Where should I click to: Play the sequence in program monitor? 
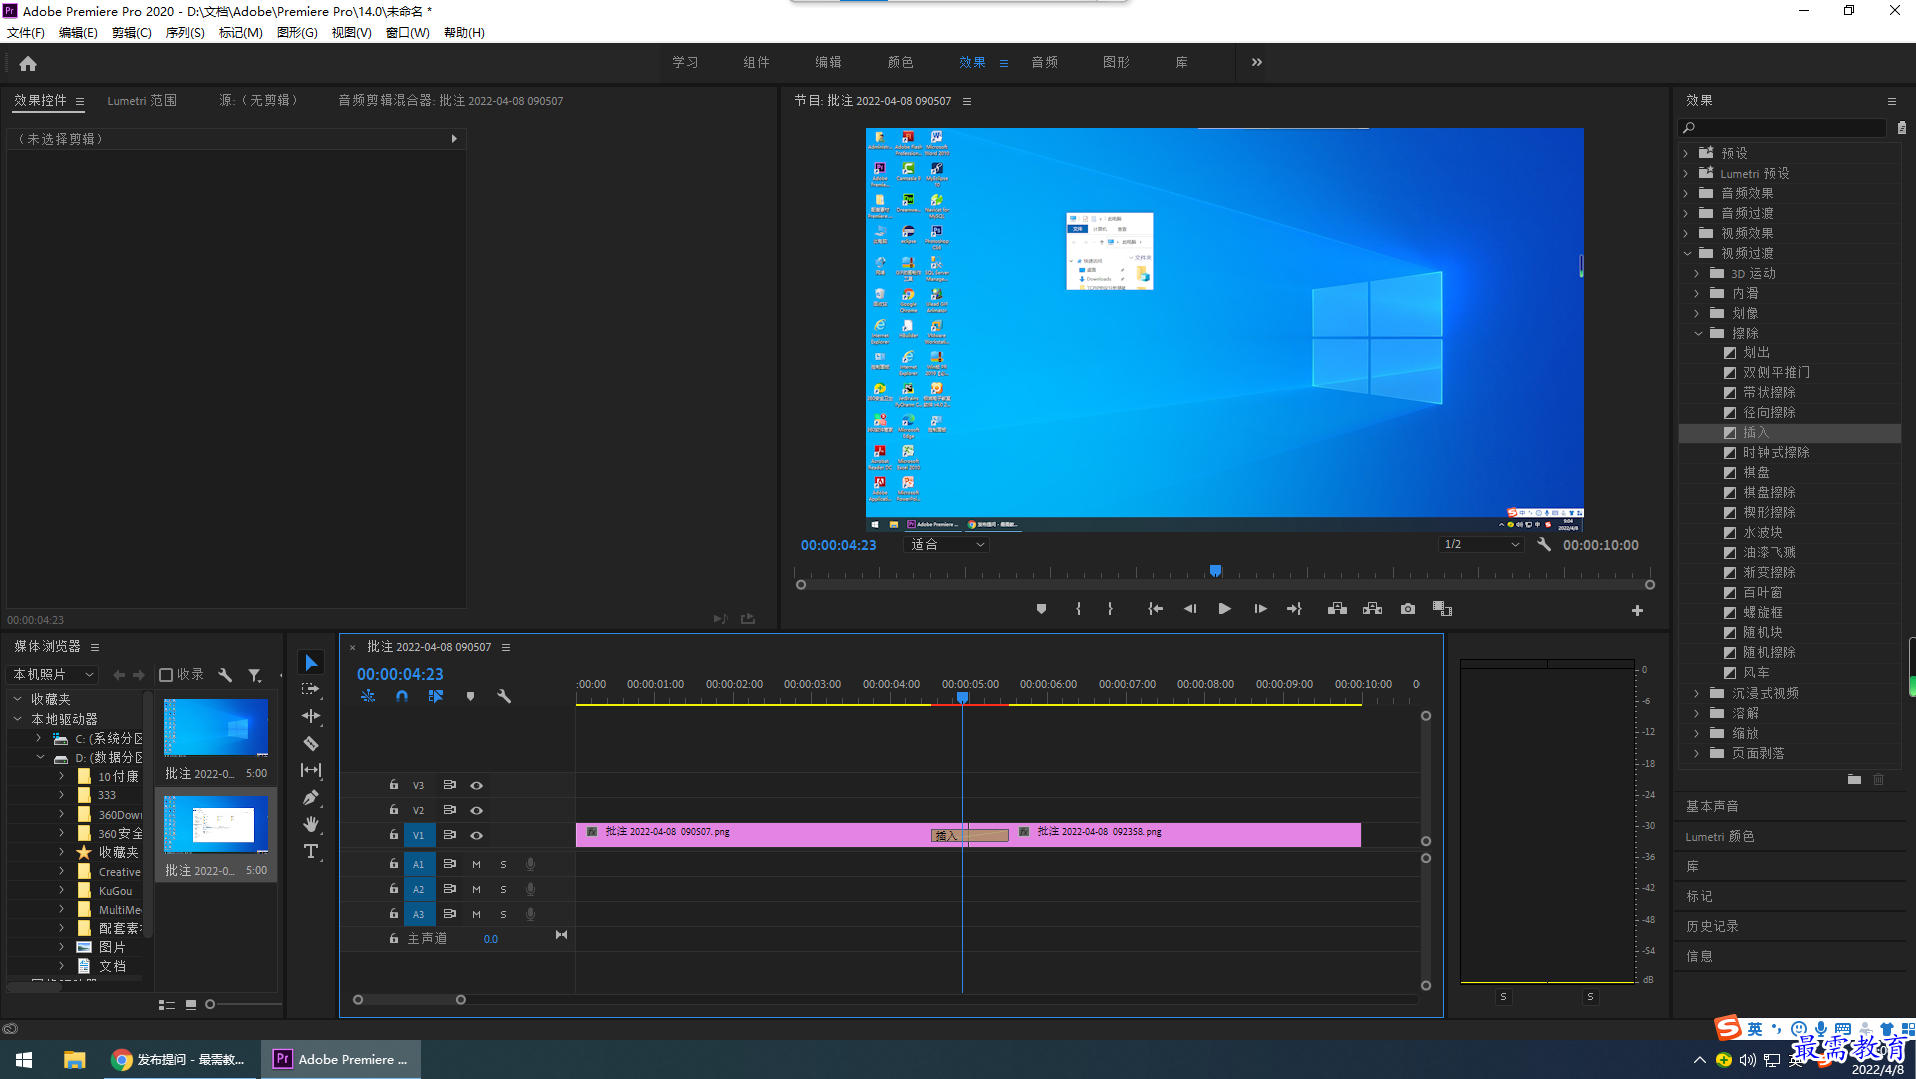(1224, 609)
